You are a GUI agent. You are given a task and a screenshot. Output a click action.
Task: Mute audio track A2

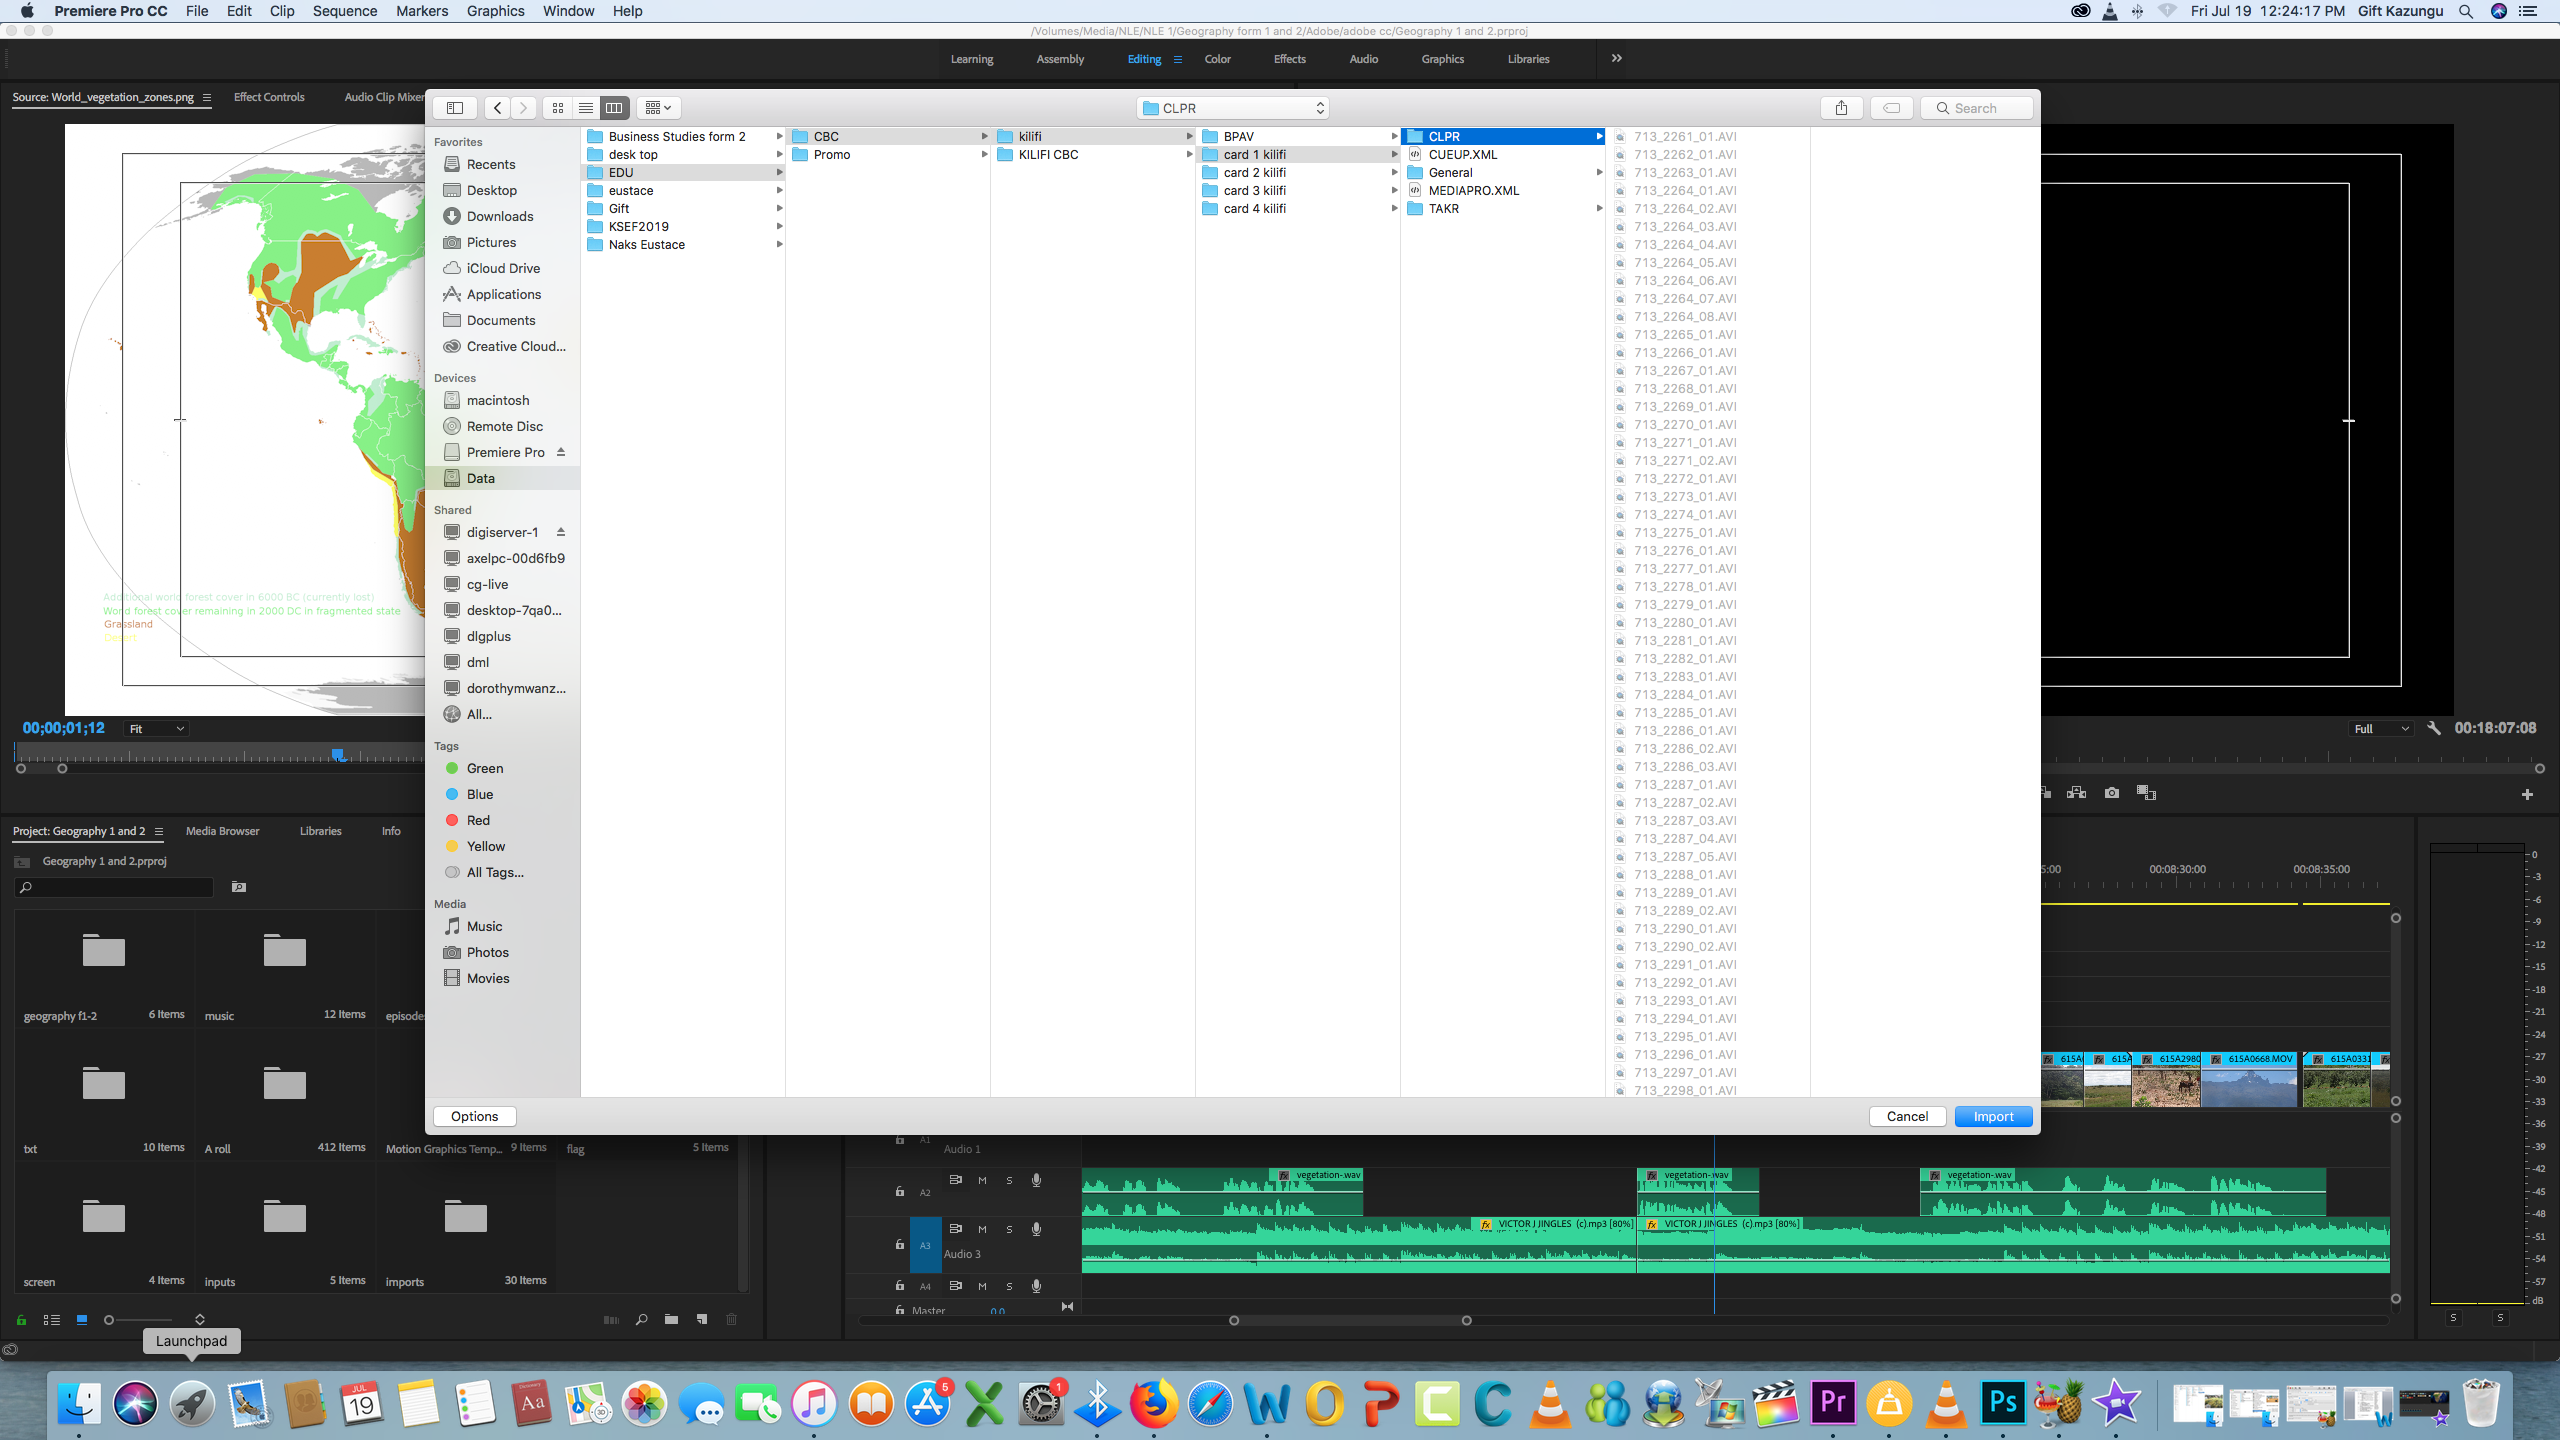(982, 1181)
